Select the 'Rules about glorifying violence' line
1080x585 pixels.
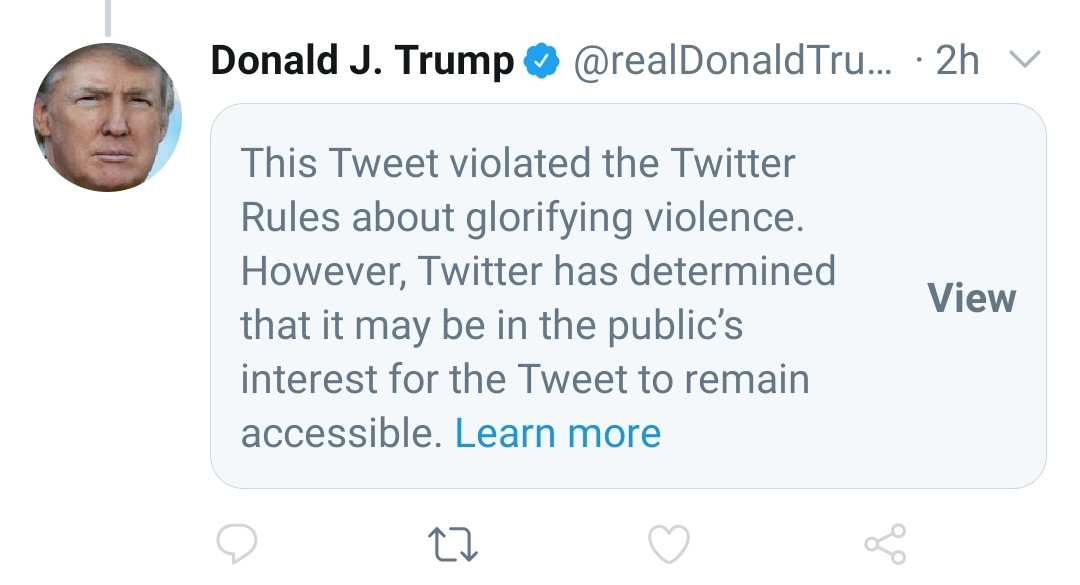(x=522, y=218)
